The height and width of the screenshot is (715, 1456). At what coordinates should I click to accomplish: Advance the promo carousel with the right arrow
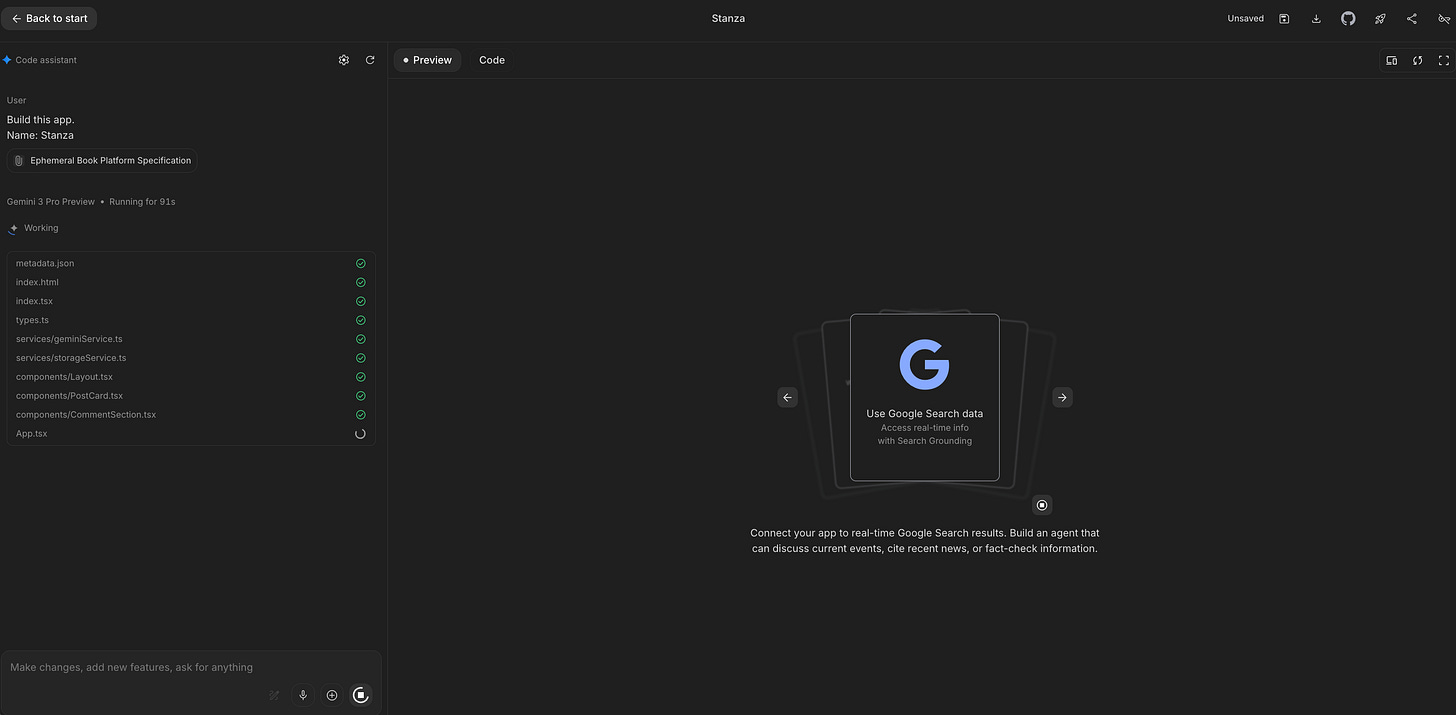(1062, 397)
